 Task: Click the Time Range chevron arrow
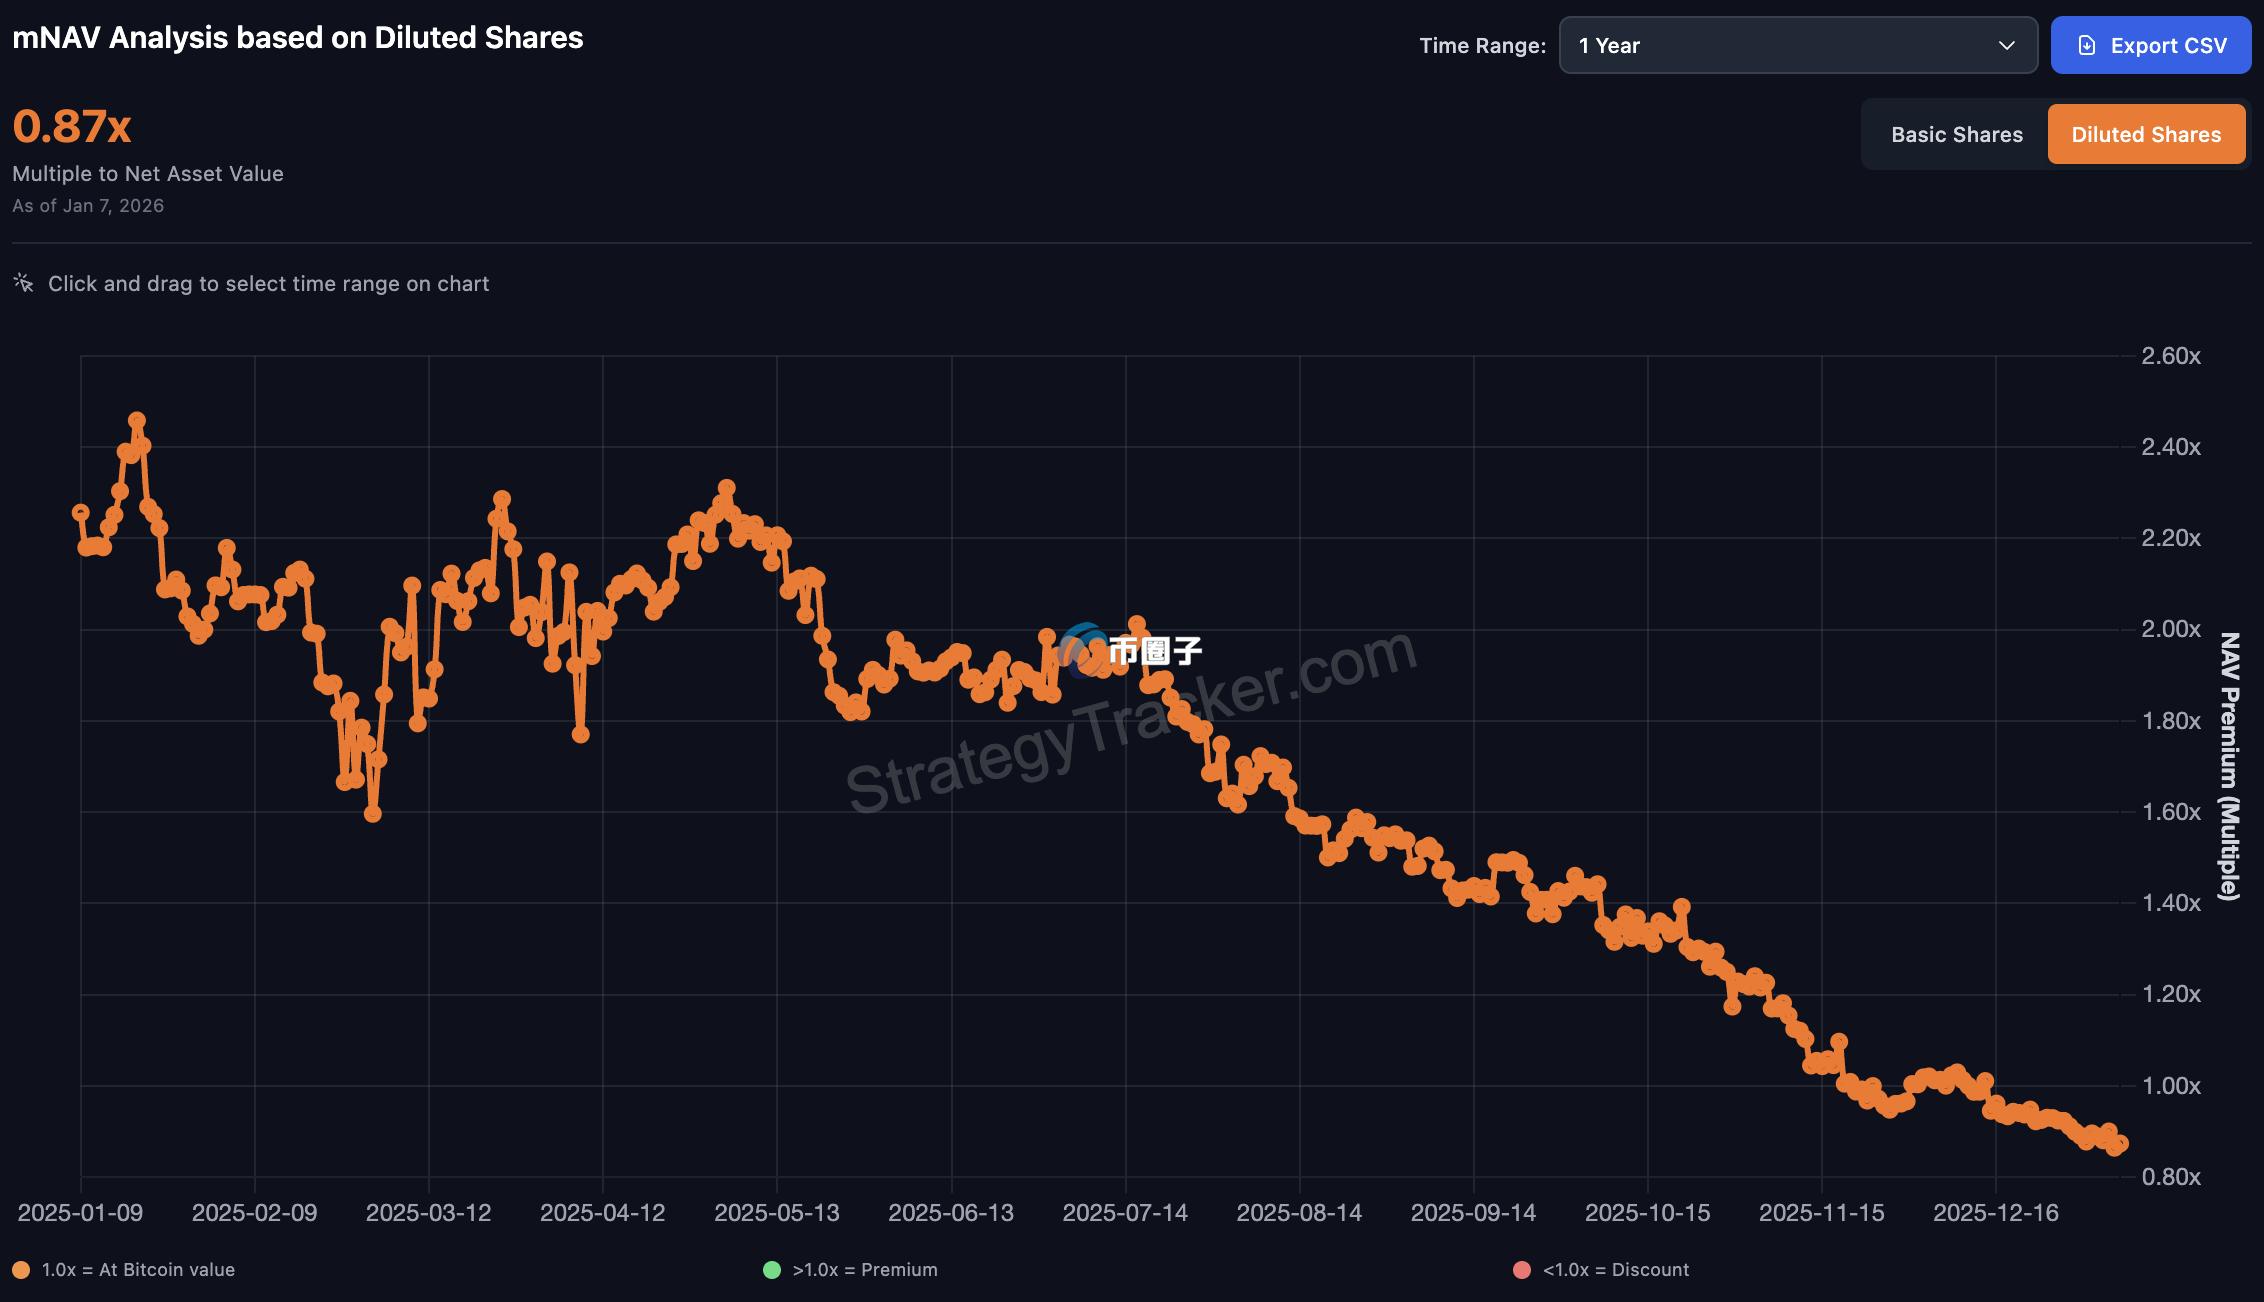[x=2006, y=46]
